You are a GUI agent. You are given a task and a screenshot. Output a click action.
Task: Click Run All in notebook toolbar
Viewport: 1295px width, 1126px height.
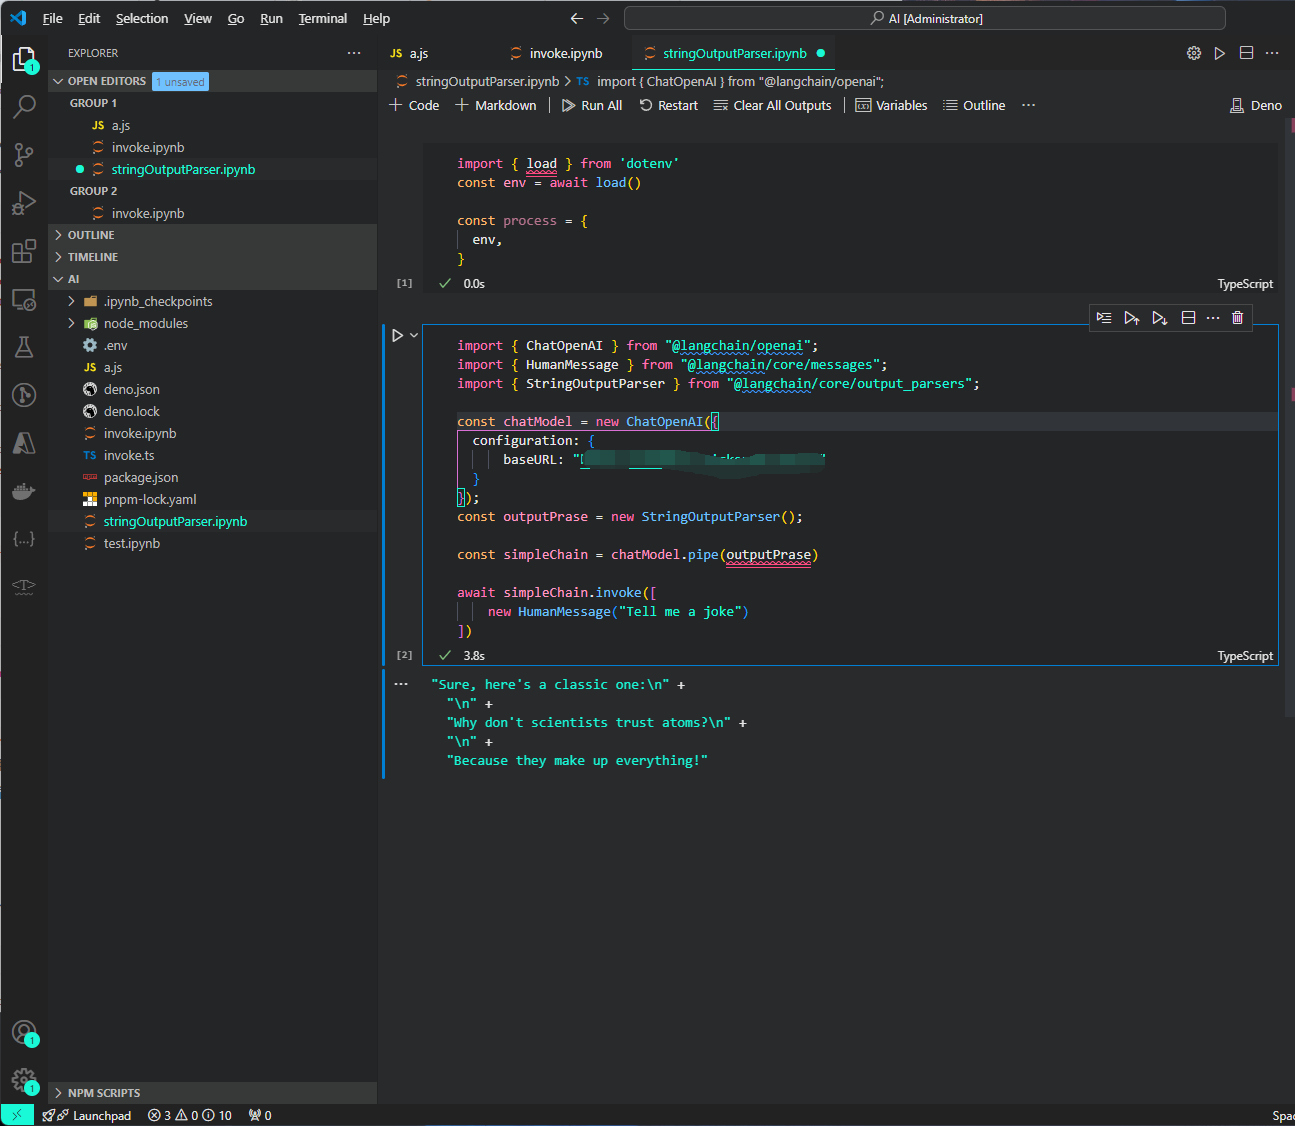click(x=592, y=105)
